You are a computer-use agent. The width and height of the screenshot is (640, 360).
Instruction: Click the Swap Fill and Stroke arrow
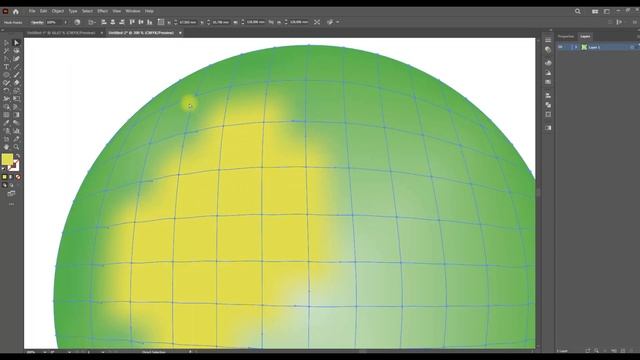(18, 156)
